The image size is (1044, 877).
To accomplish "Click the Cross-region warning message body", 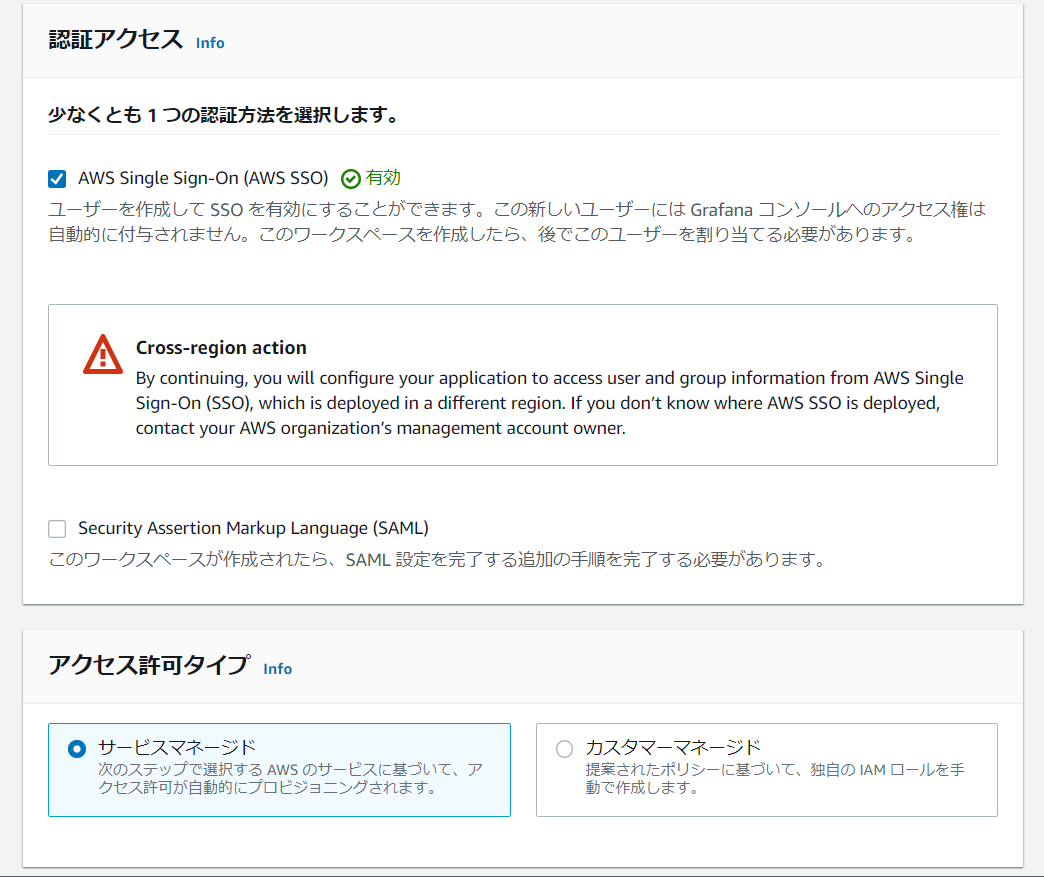I will [x=549, y=403].
